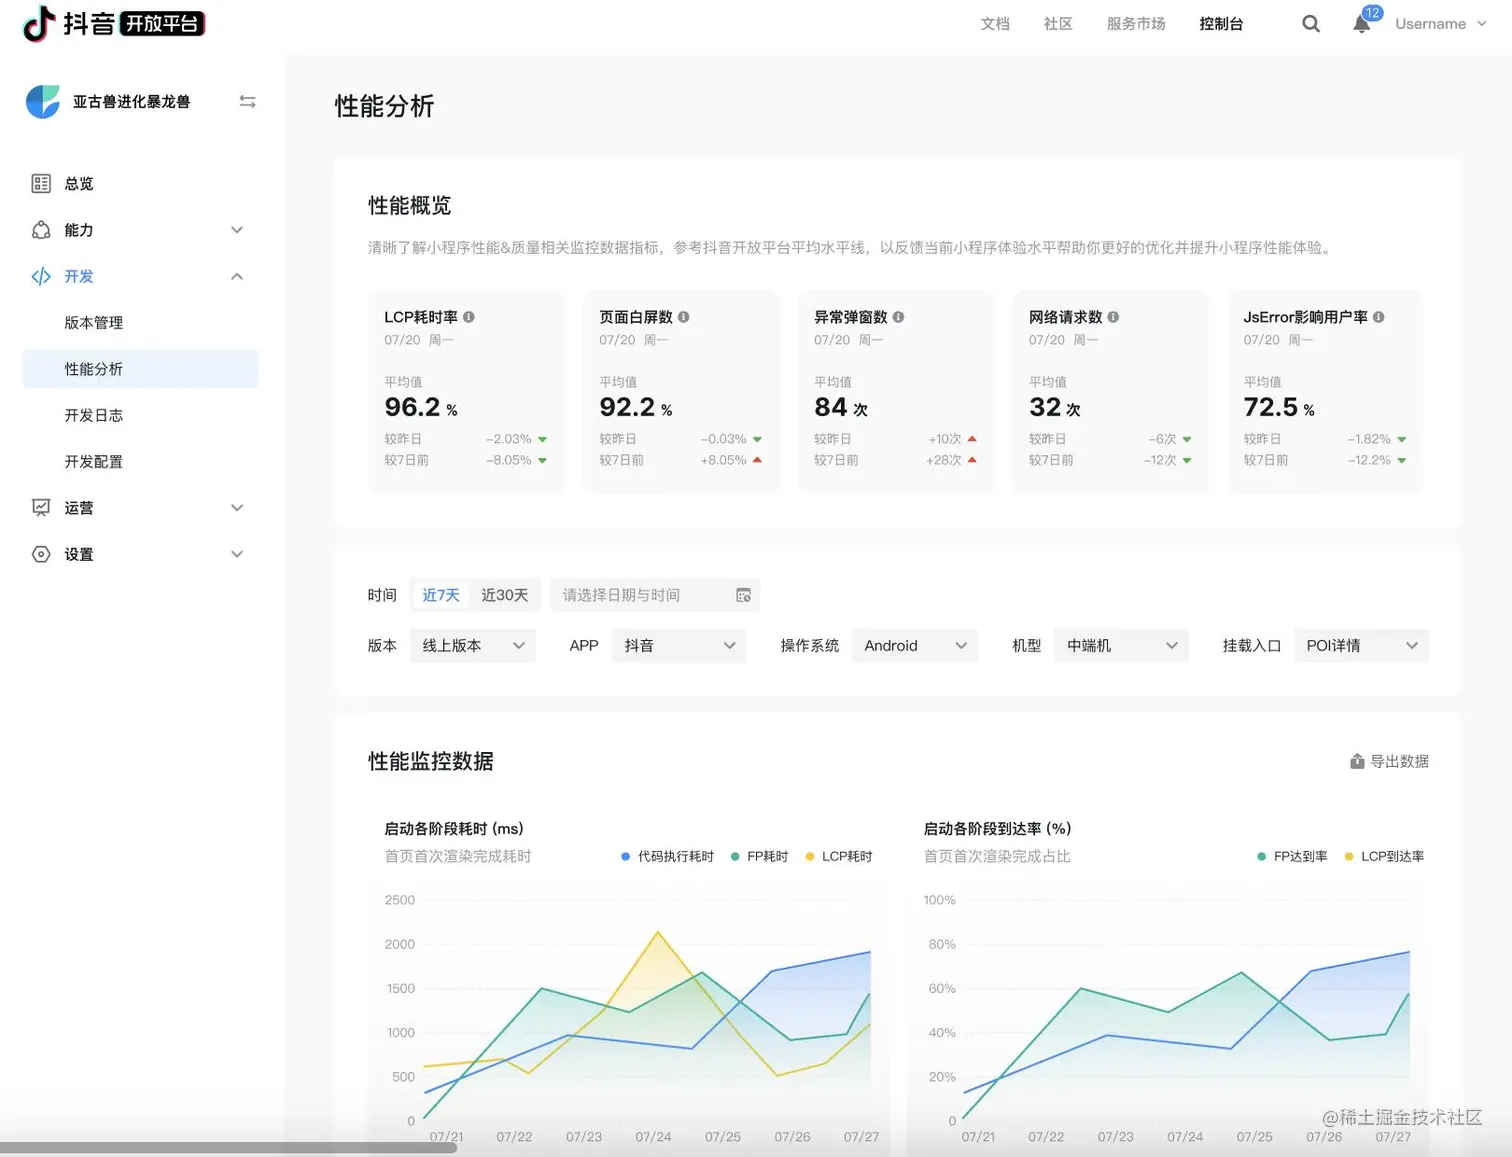Image resolution: width=1512 pixels, height=1157 pixels.
Task: Click the 启动各阶段到达率 (%) chart title
Action: click(x=998, y=829)
